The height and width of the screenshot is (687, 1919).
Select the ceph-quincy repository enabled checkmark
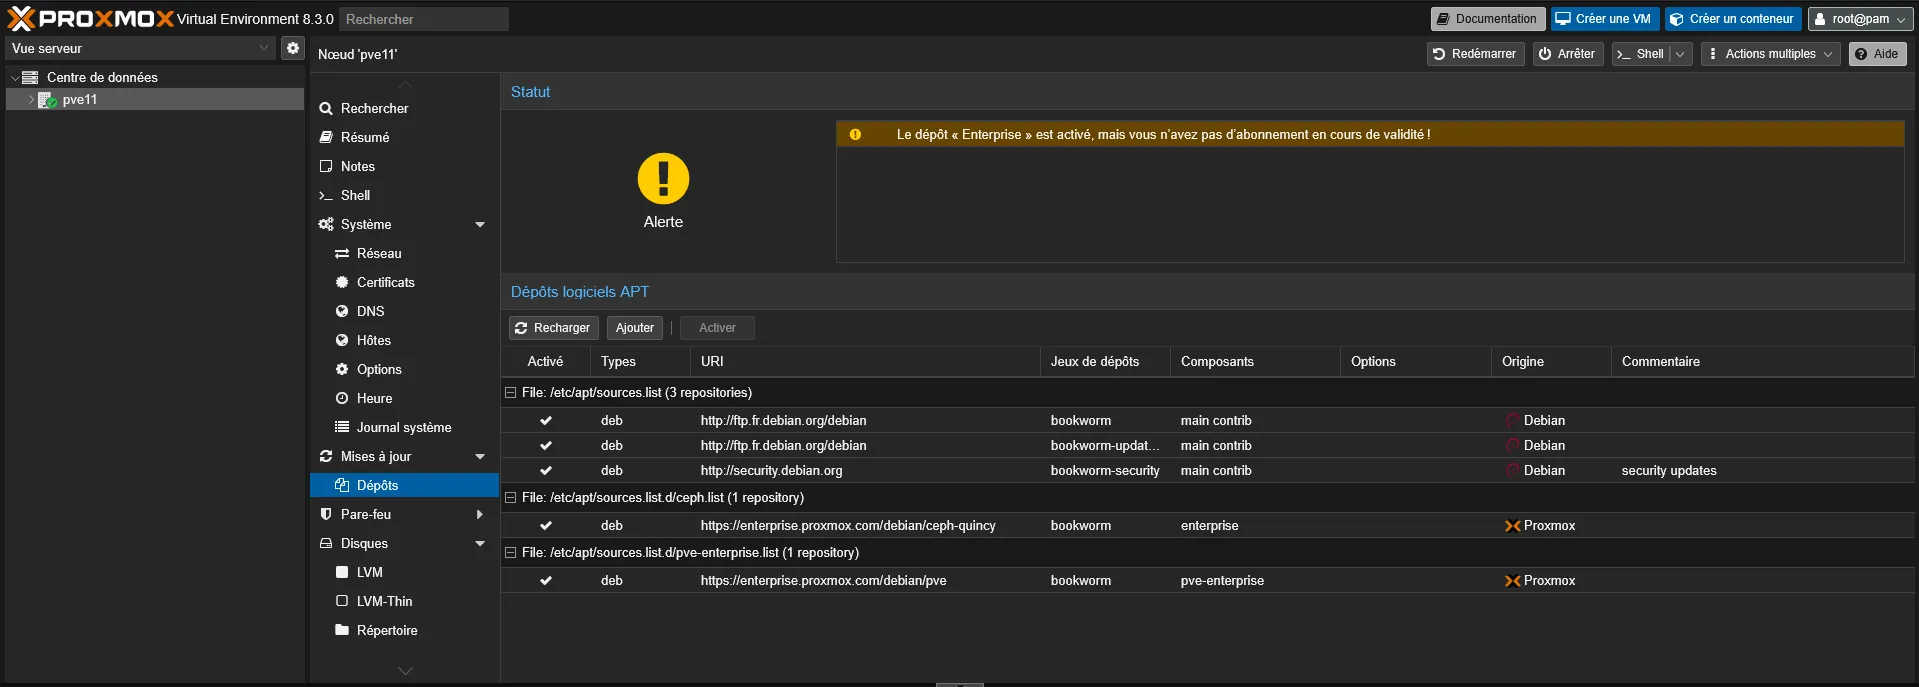point(546,526)
